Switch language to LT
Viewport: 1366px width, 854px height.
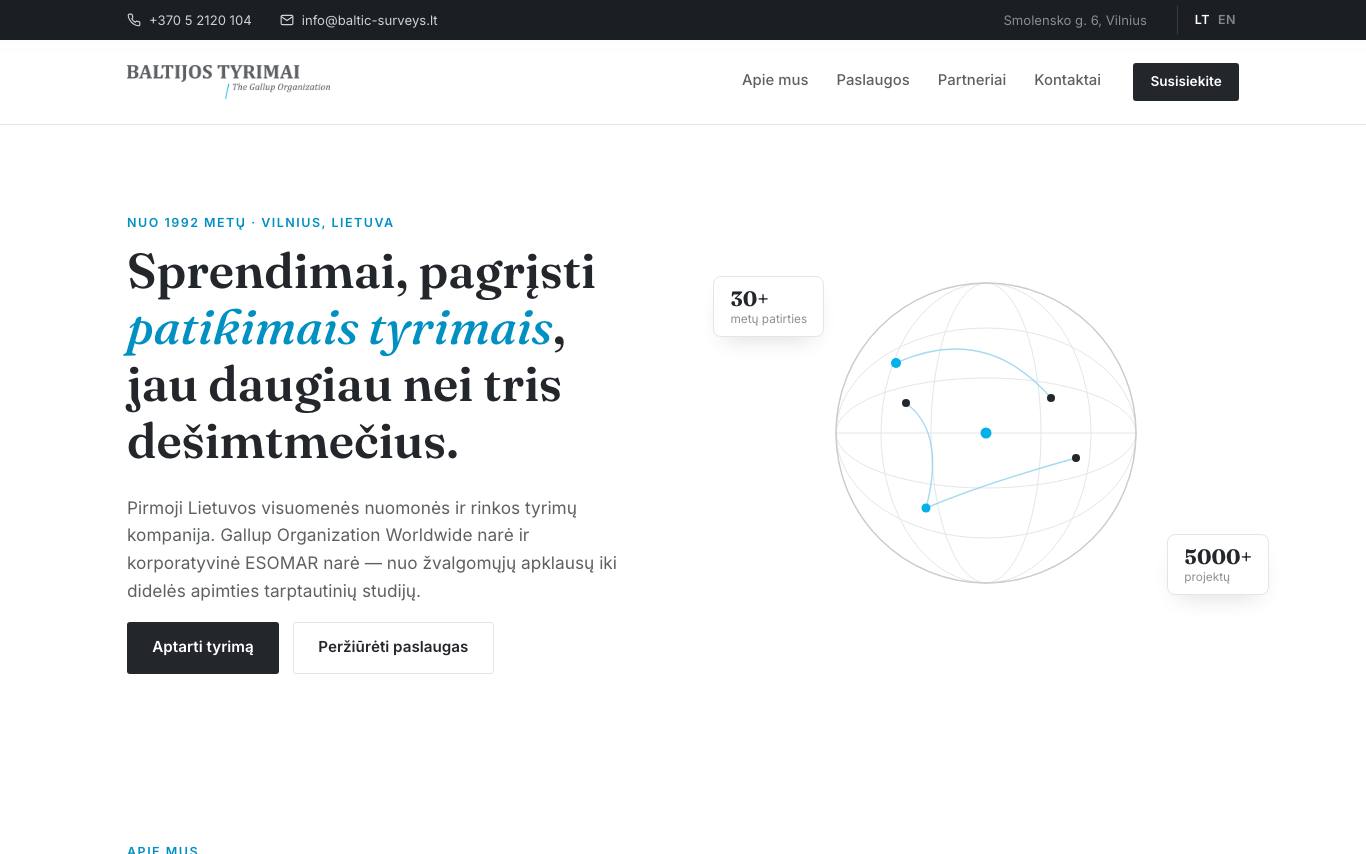(x=1202, y=20)
